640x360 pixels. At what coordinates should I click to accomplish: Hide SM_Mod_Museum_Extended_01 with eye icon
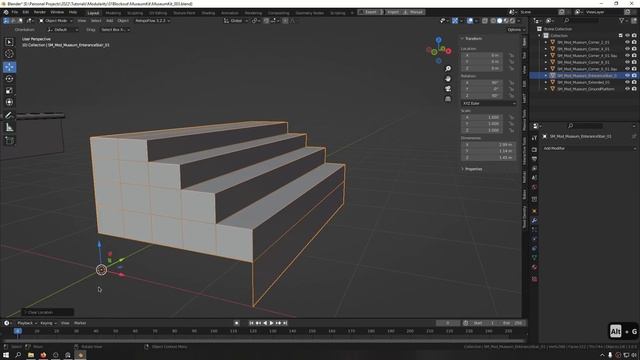click(x=627, y=82)
